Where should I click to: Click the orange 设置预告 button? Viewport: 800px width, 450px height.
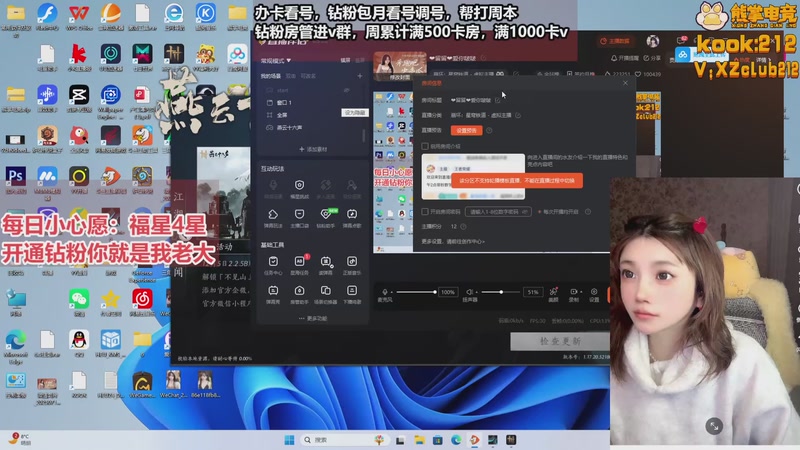pos(466,131)
